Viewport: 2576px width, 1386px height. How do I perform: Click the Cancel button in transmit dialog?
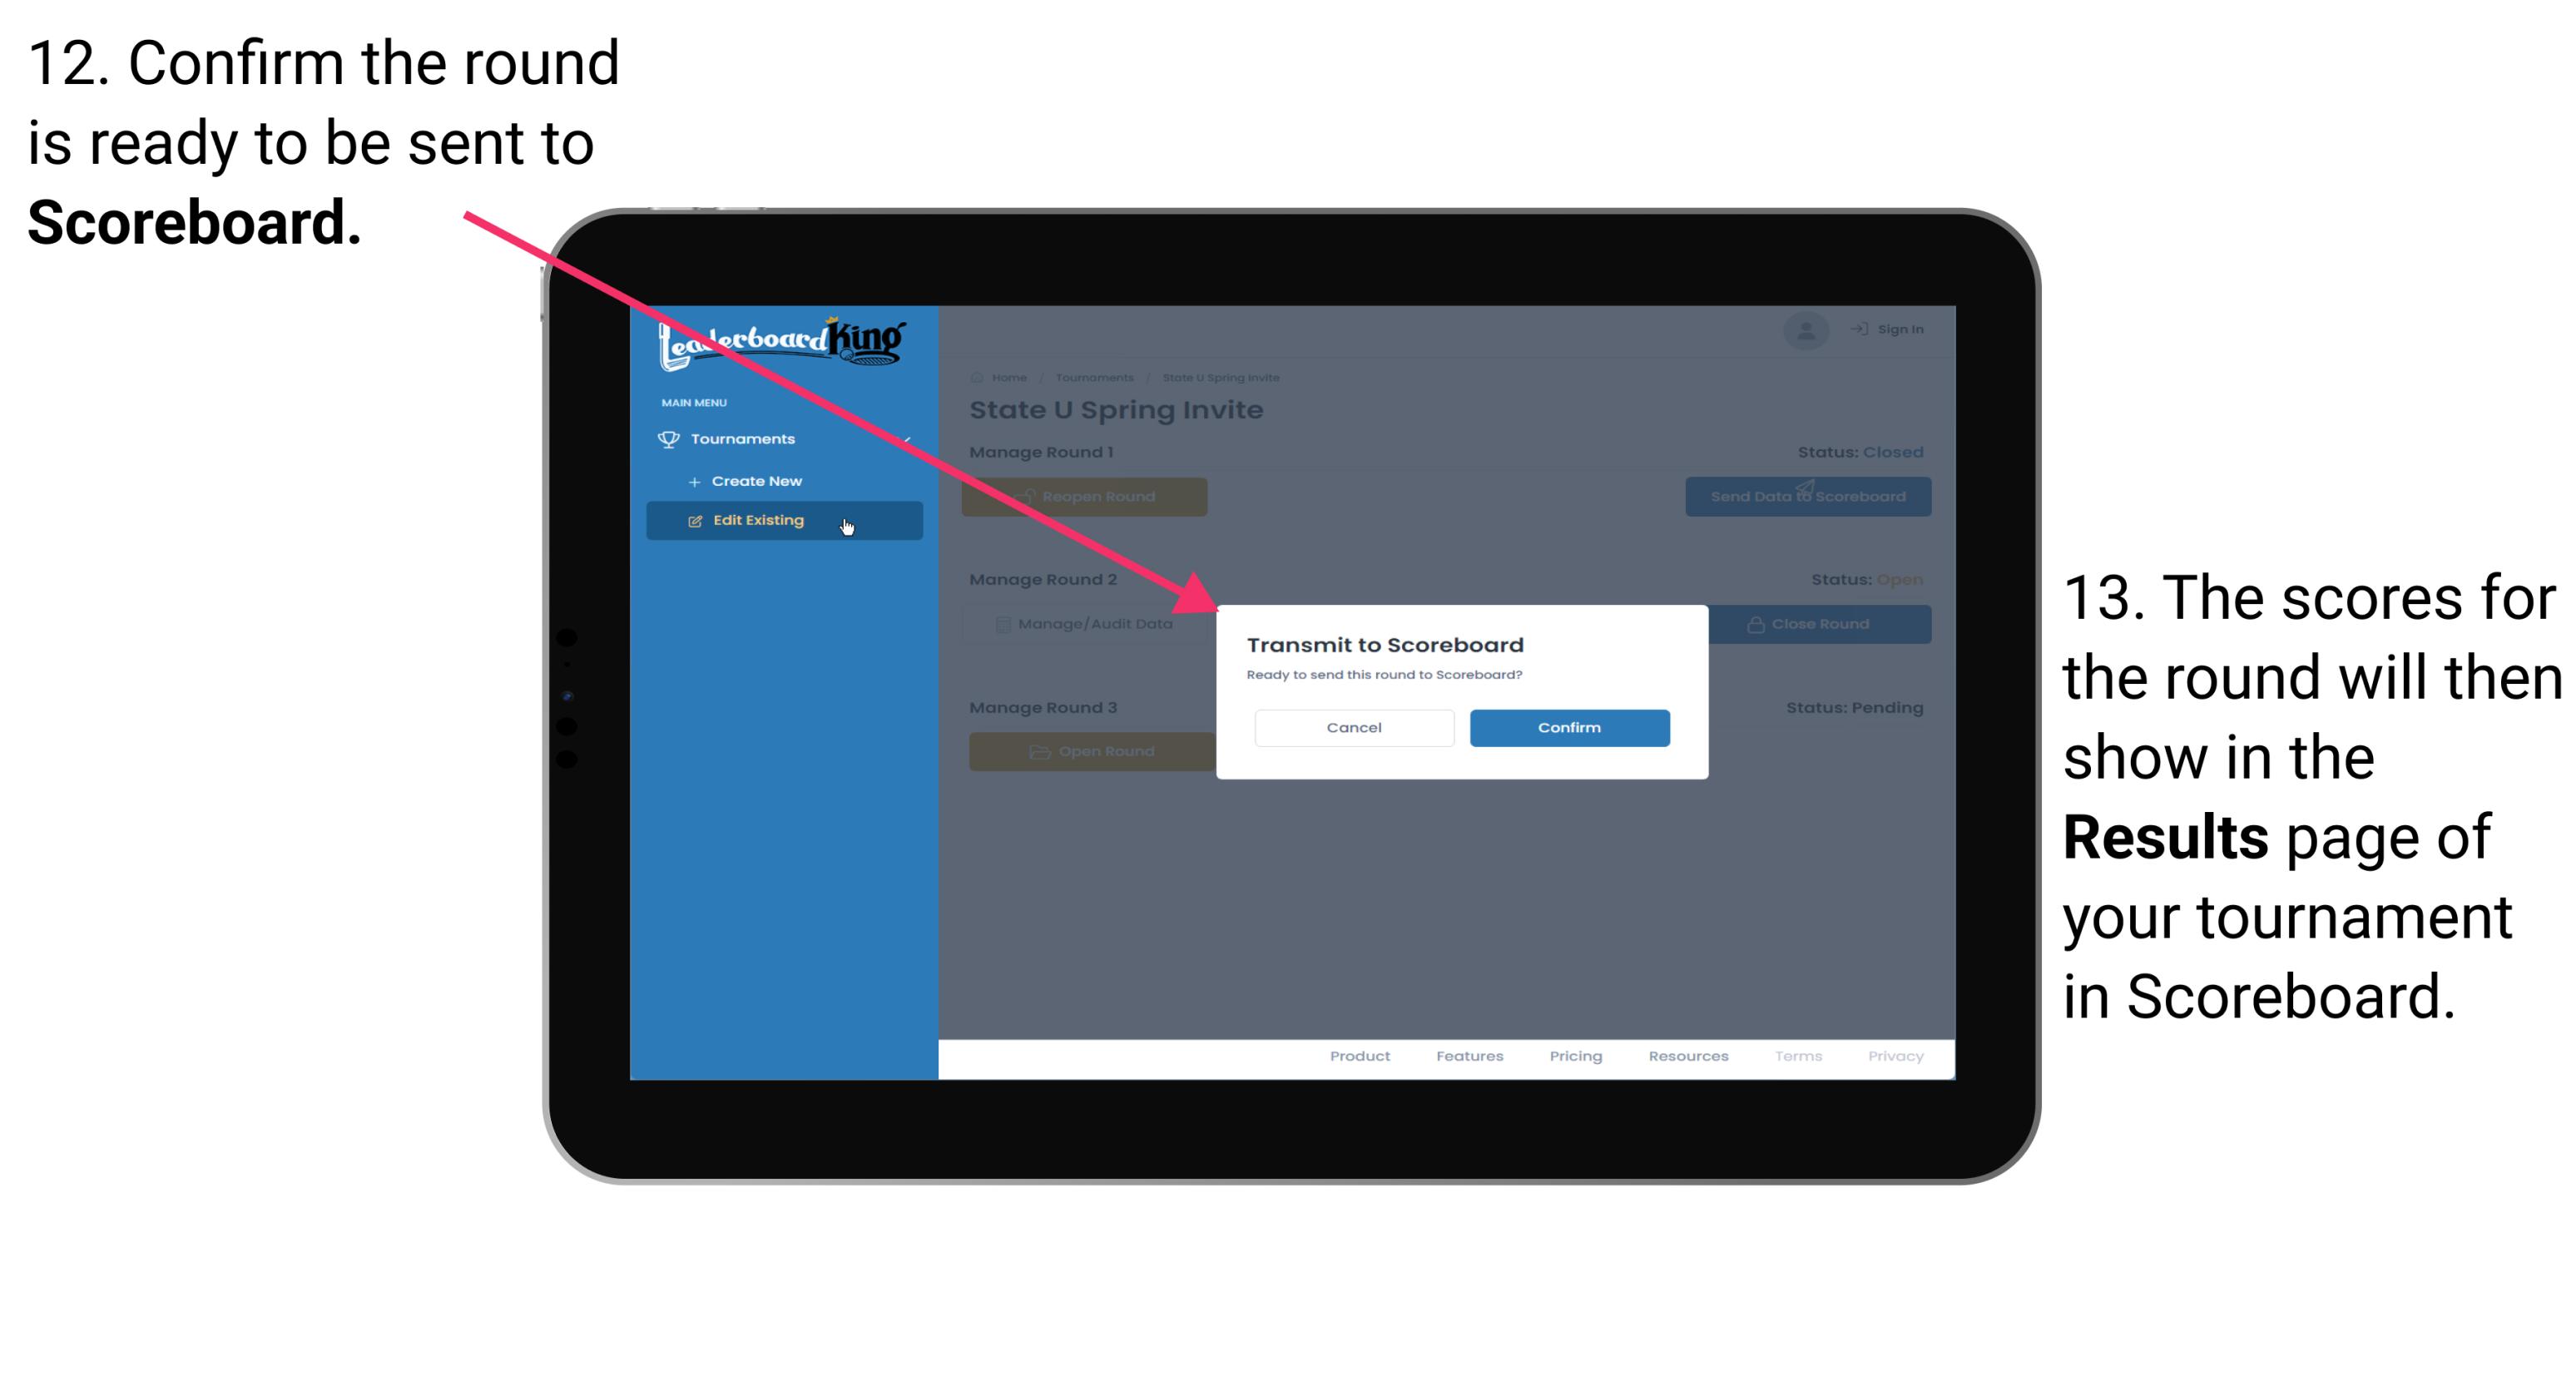pos(1354,727)
